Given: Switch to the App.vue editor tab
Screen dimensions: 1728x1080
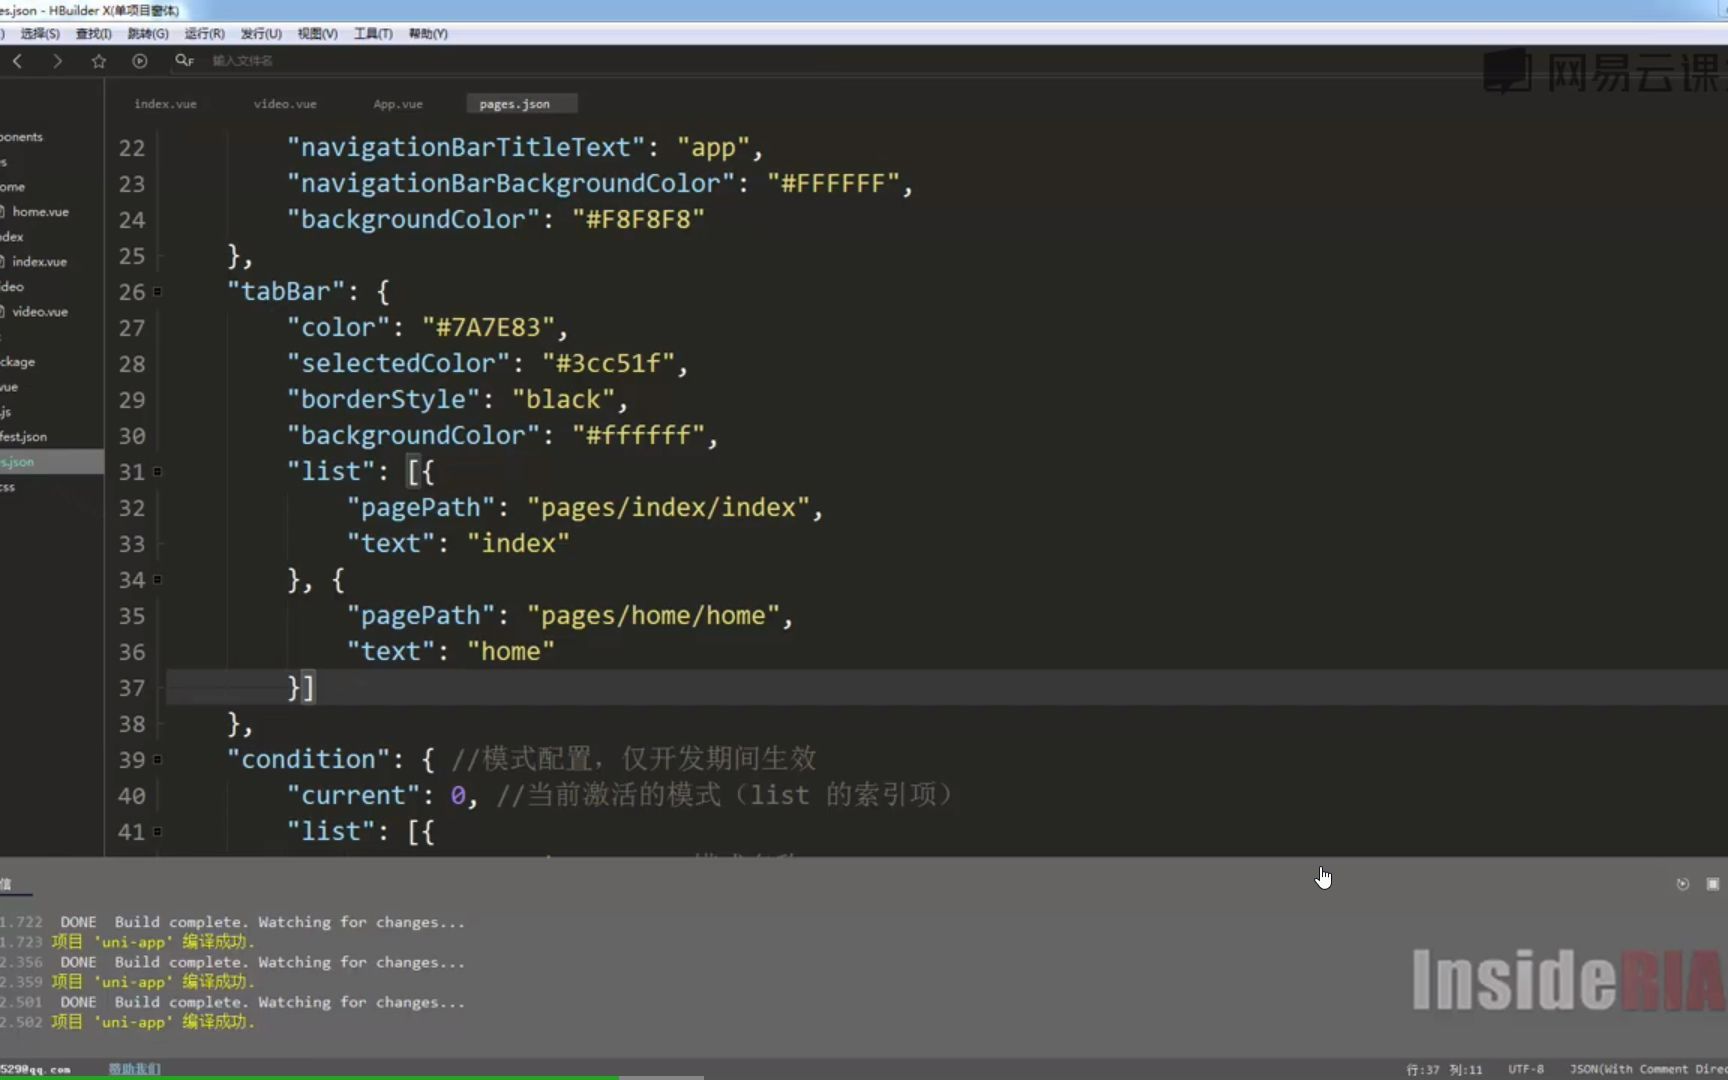Looking at the screenshot, I should 398,104.
